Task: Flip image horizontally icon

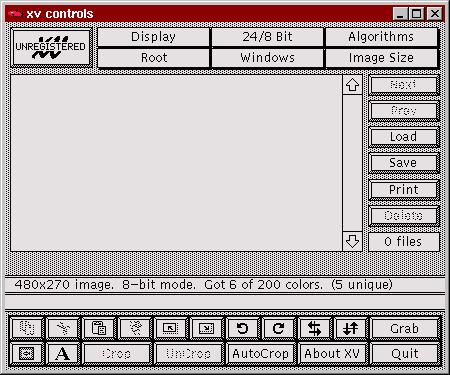Action: [x=314, y=329]
